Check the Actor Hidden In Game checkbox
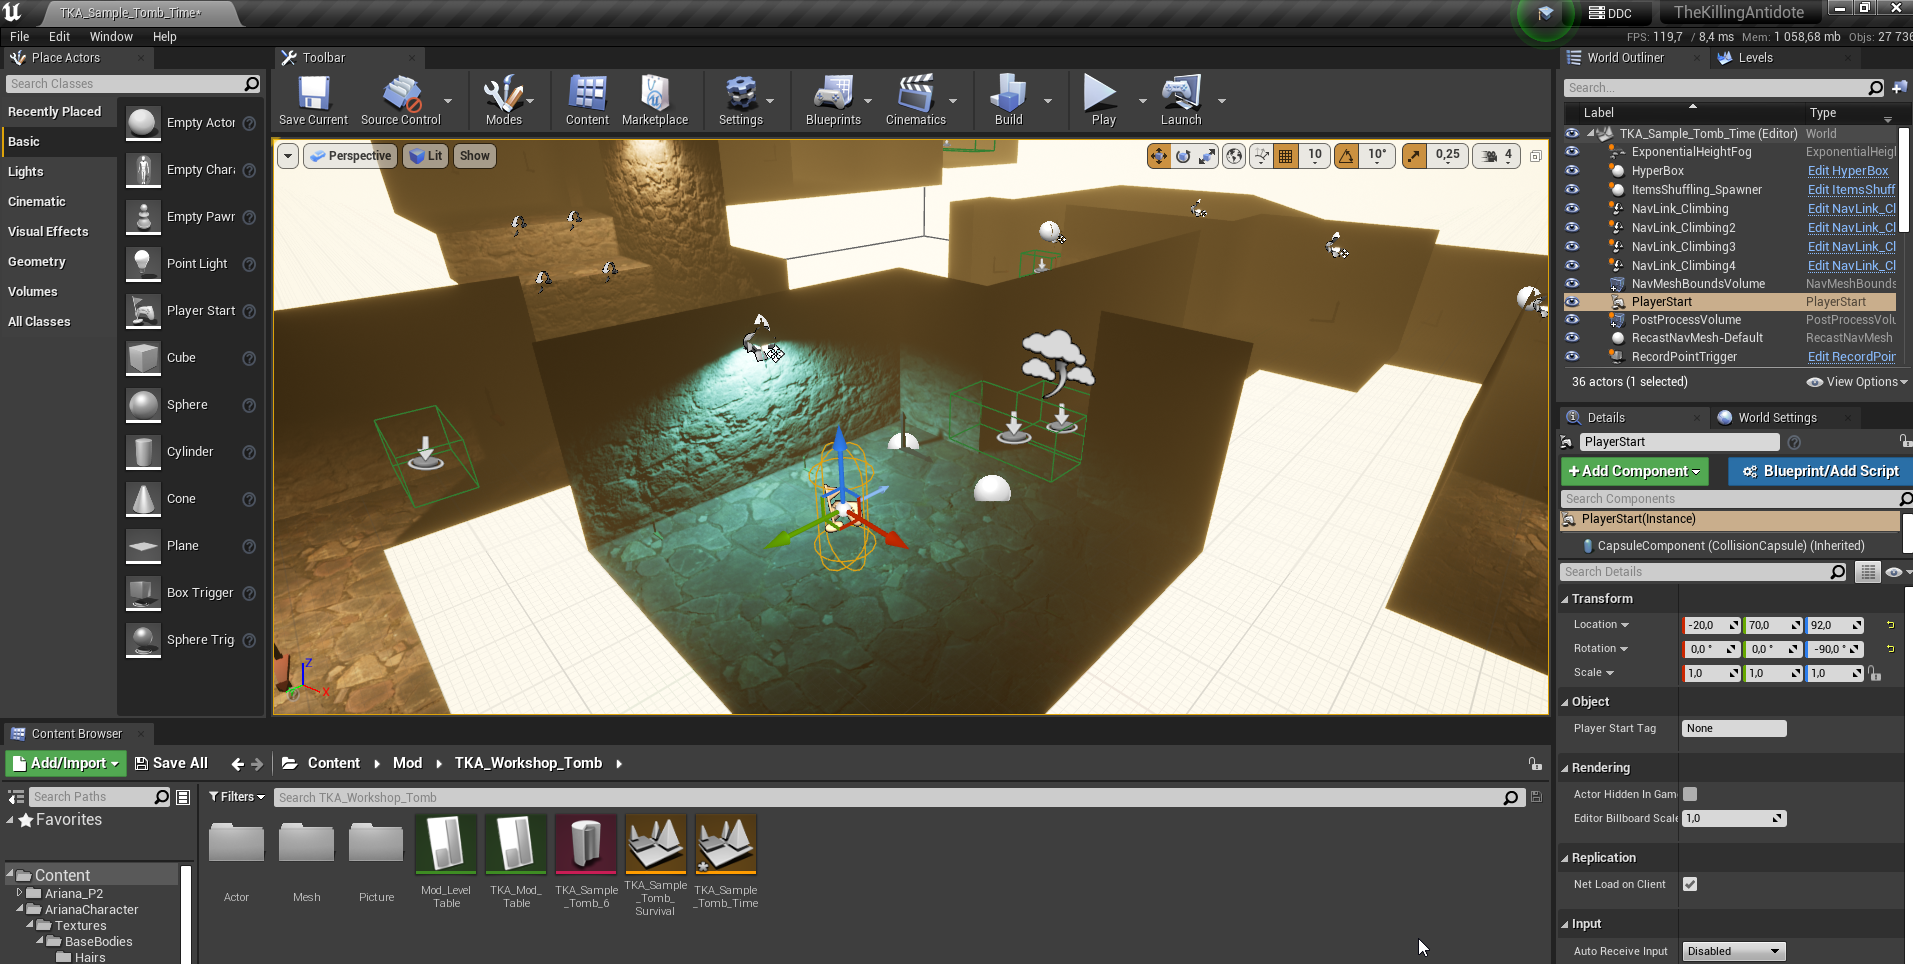1913x964 pixels. pyautogui.click(x=1690, y=794)
